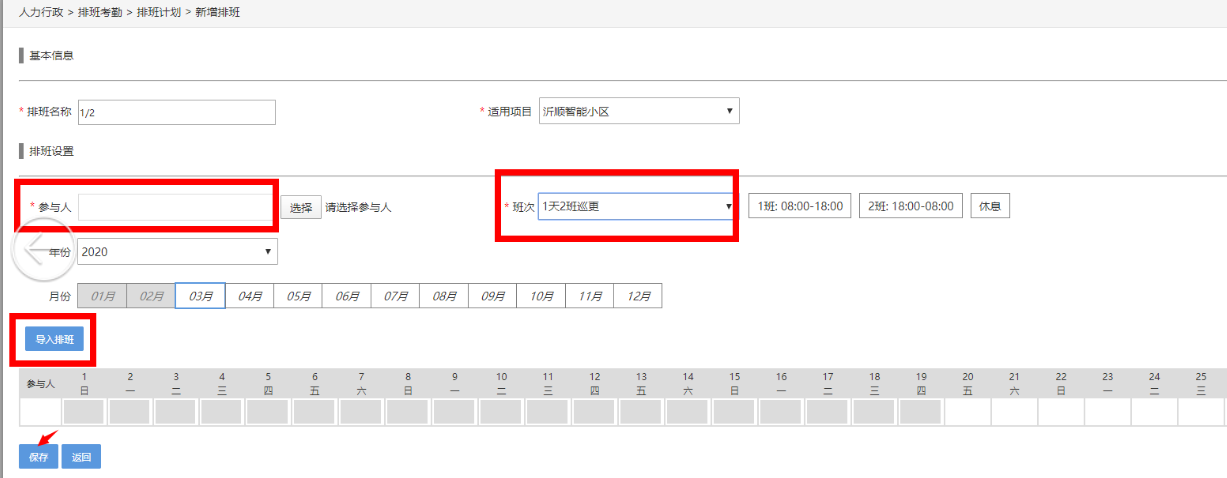
Task: Click the schedule cell under day 20
Action: (967, 412)
